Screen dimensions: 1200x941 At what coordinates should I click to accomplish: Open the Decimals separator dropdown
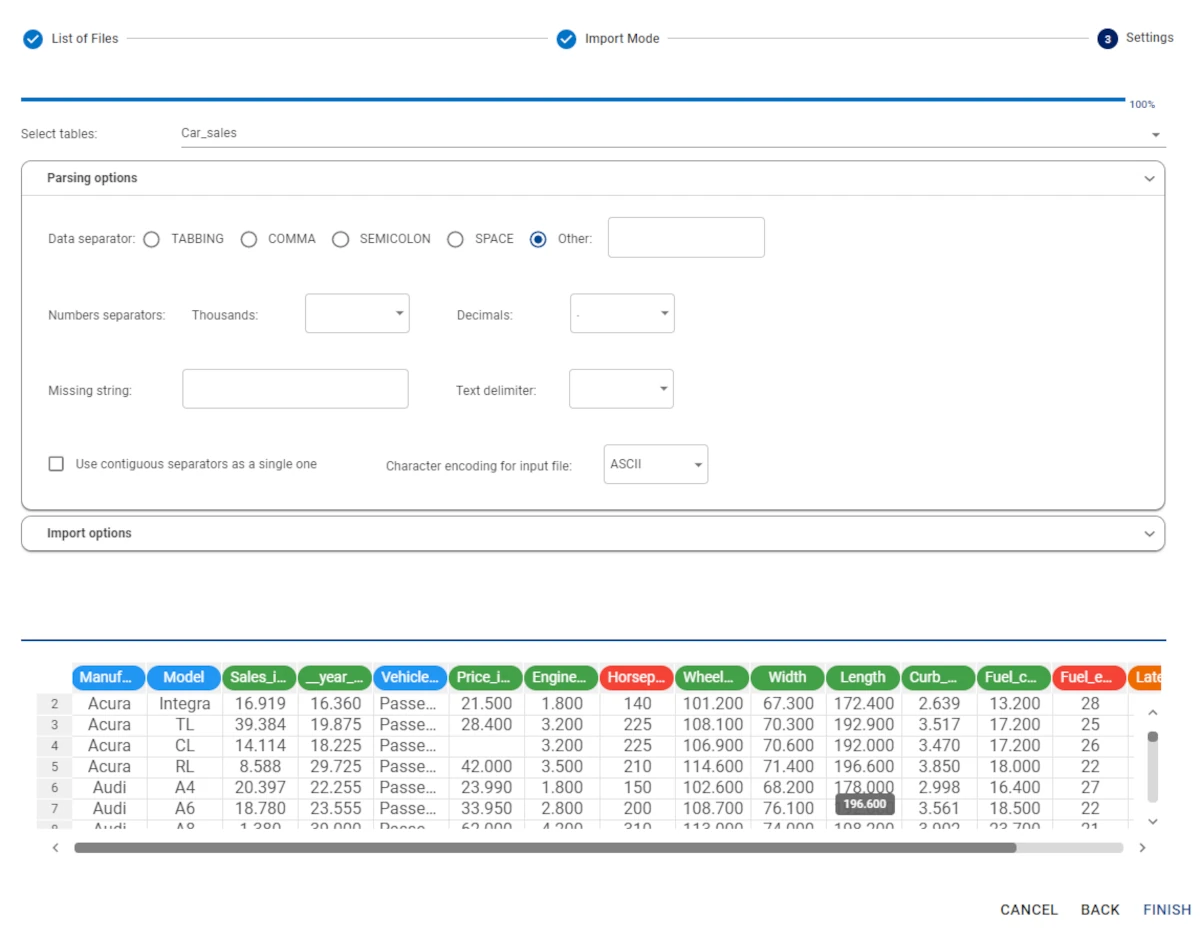coord(622,313)
